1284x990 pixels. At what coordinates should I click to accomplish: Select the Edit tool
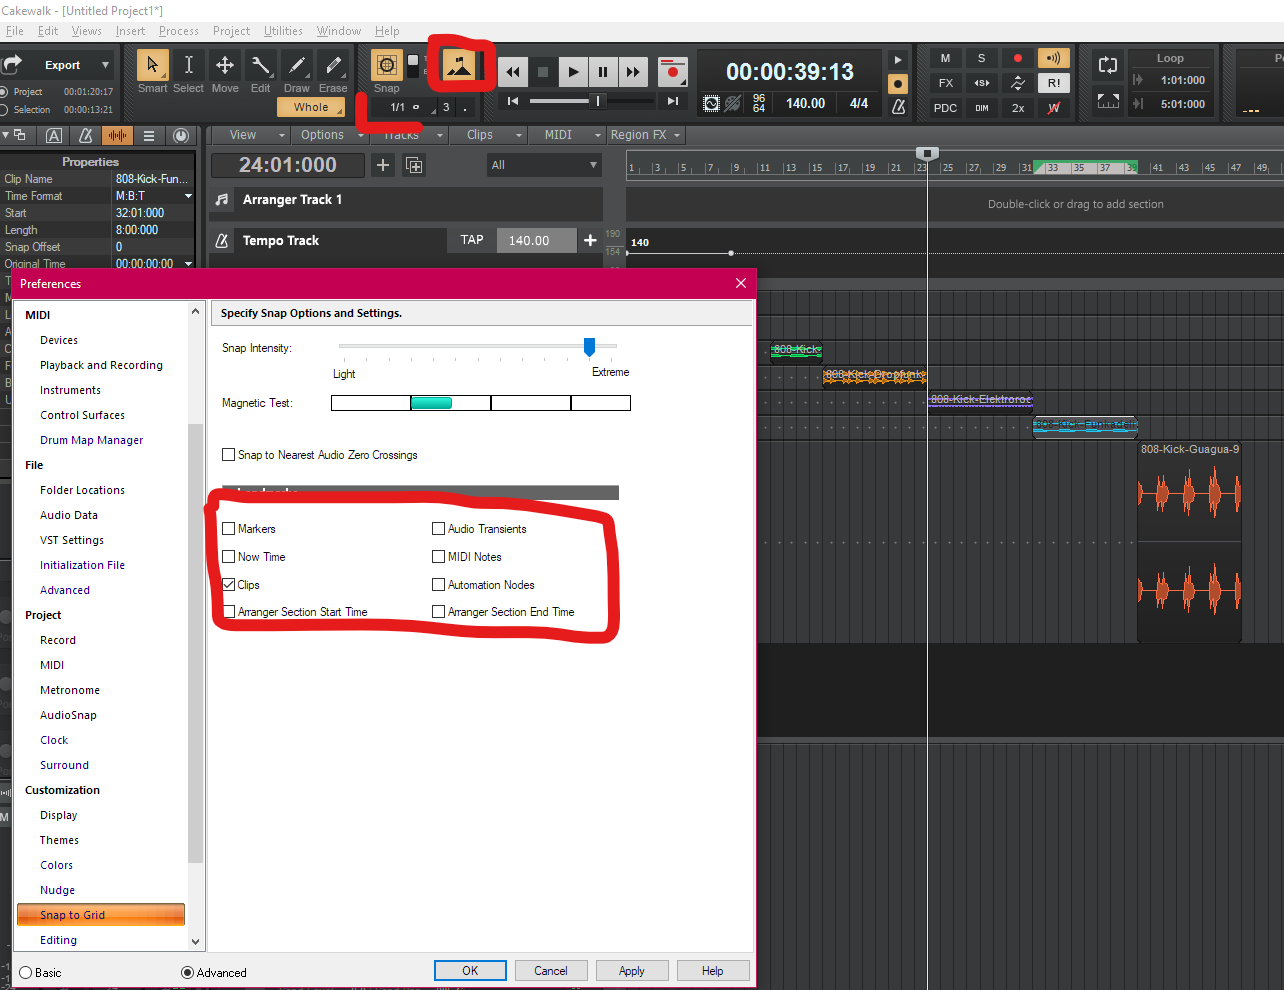point(260,65)
